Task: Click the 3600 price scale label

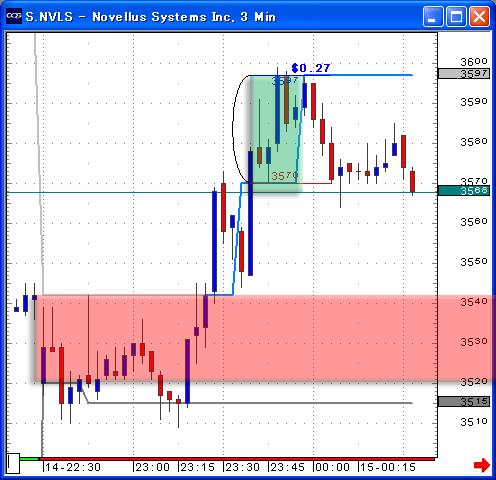Action: [474, 62]
